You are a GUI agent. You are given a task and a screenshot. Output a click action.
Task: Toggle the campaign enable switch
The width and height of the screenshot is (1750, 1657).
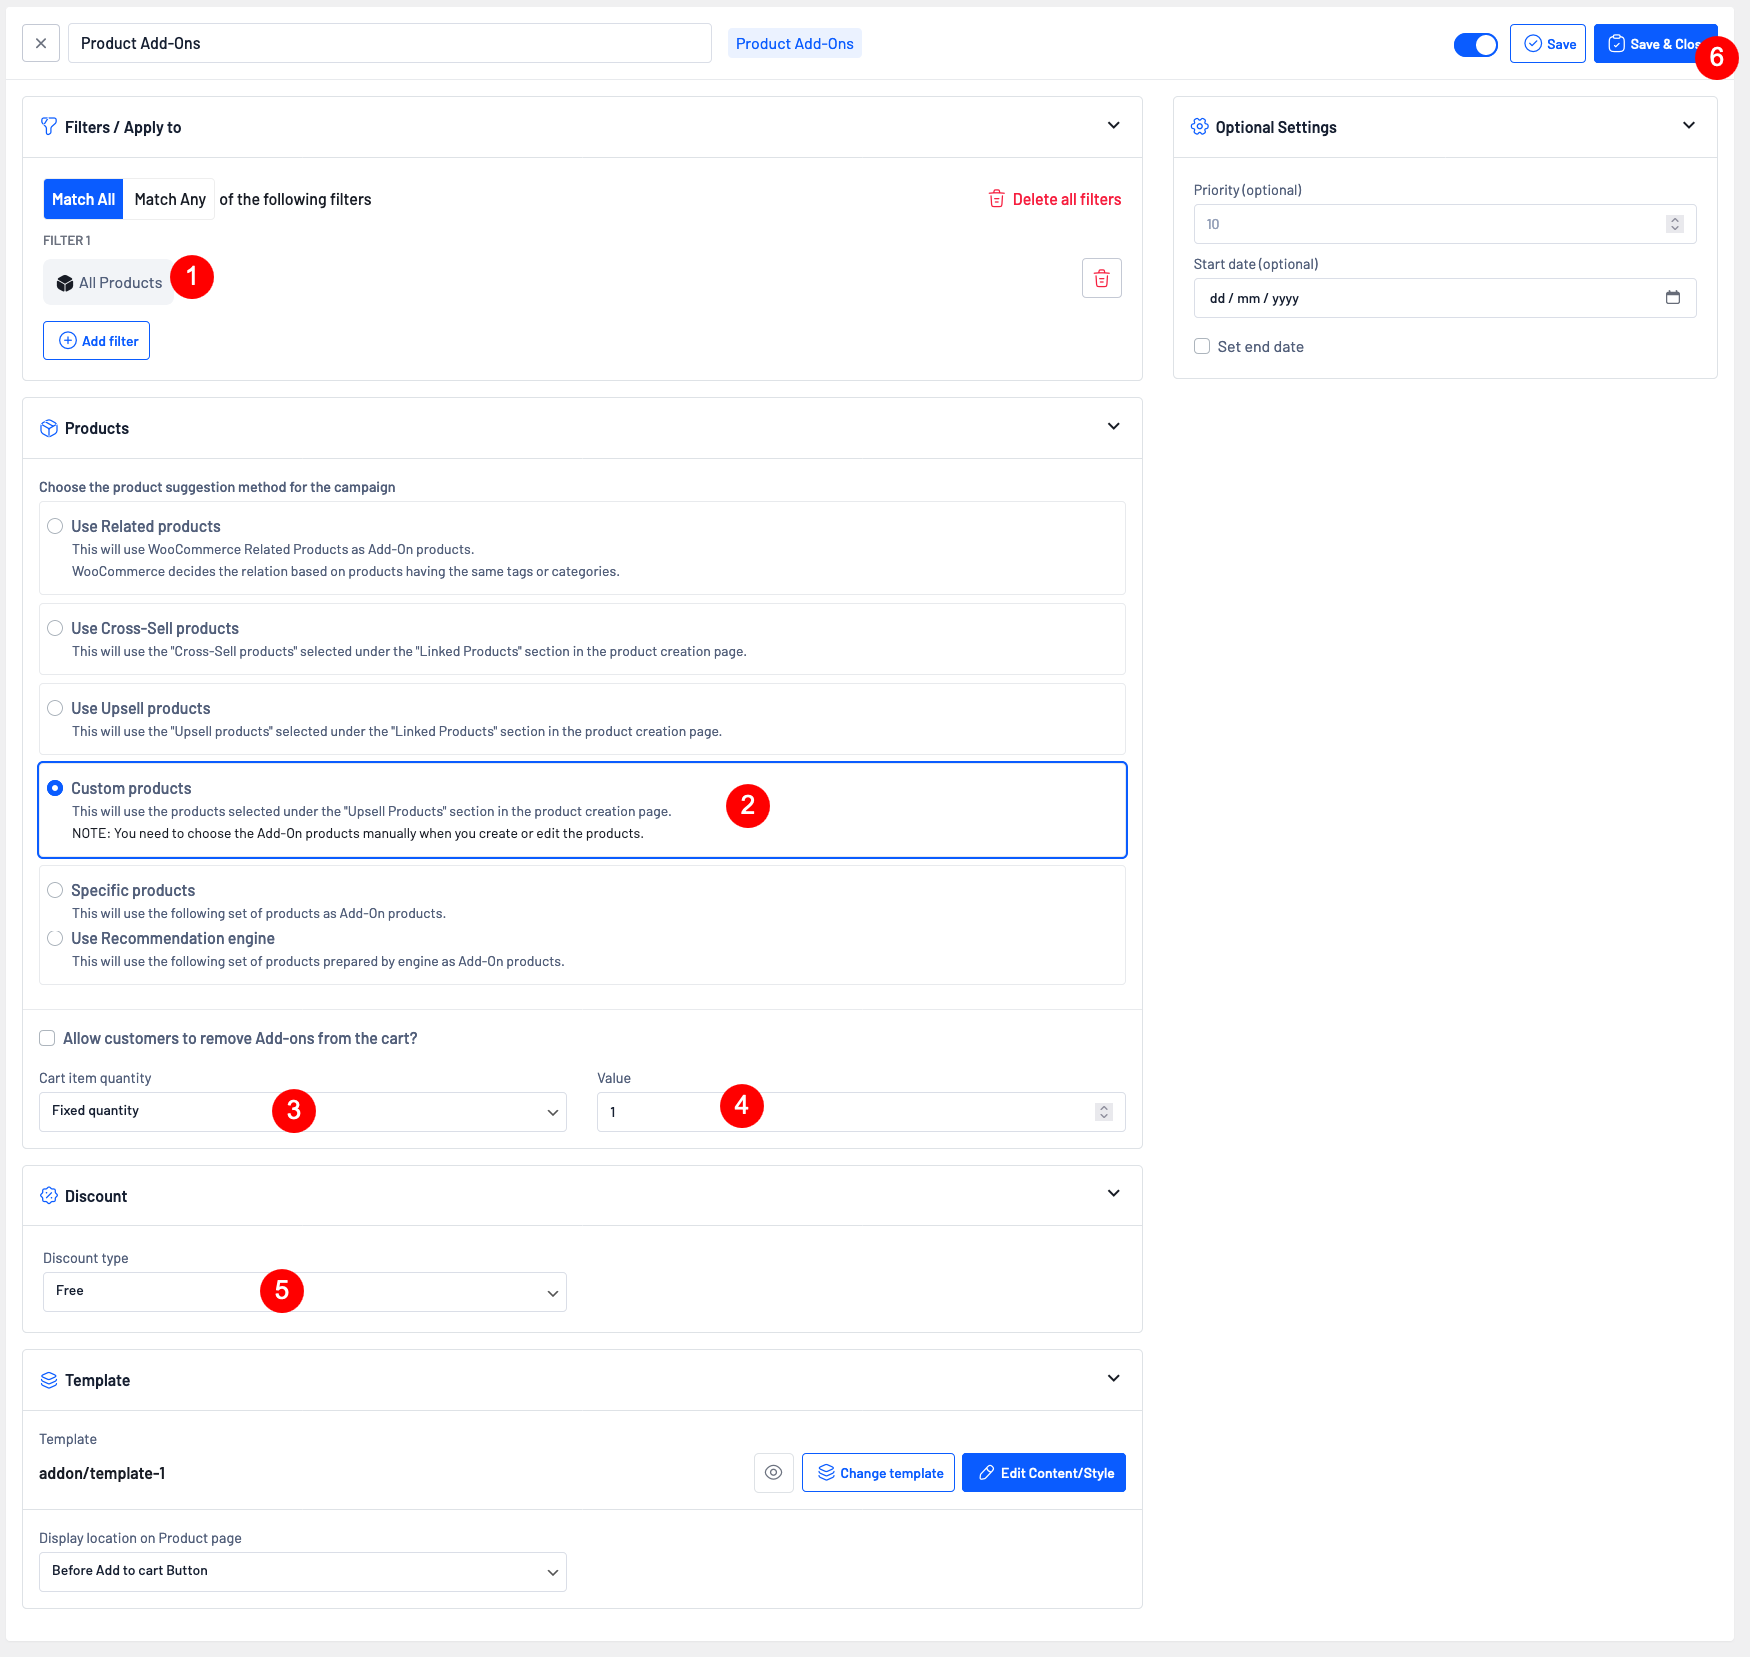(1475, 45)
